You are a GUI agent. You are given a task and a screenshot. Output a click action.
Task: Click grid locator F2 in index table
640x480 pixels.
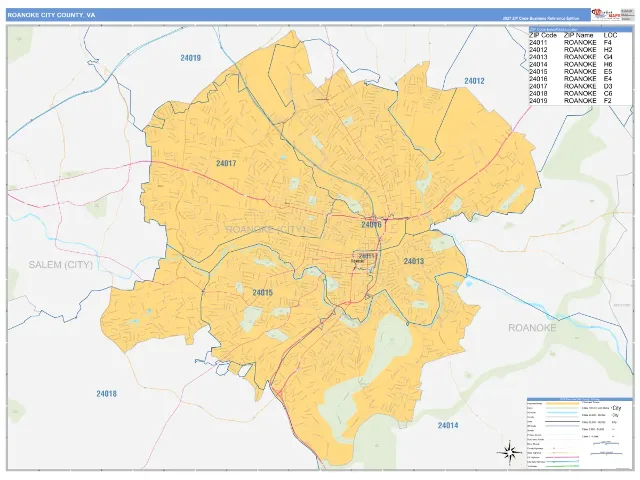608,100
